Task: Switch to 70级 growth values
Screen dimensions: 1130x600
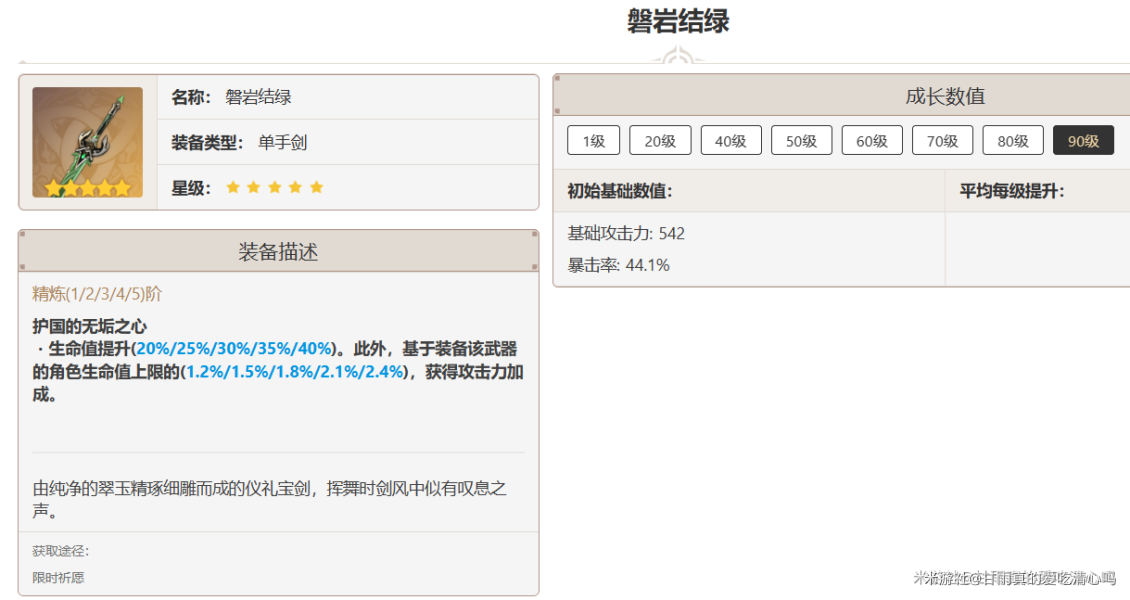Action: (942, 141)
